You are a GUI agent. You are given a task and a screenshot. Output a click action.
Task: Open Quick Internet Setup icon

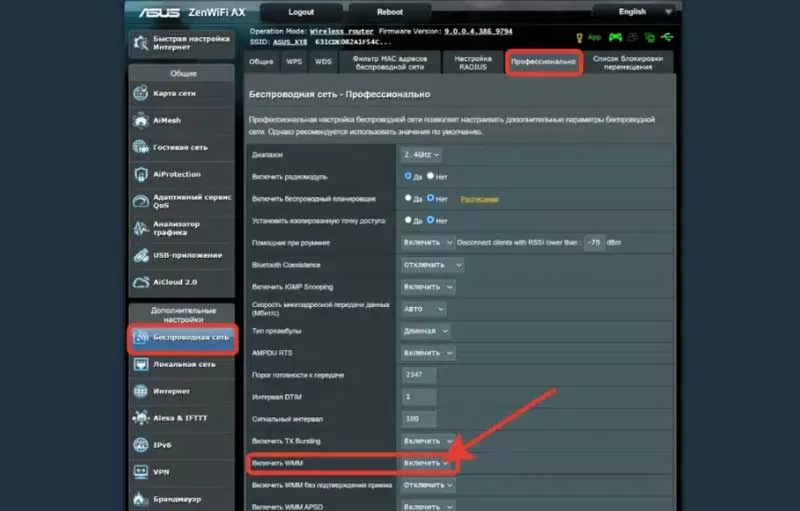point(141,43)
